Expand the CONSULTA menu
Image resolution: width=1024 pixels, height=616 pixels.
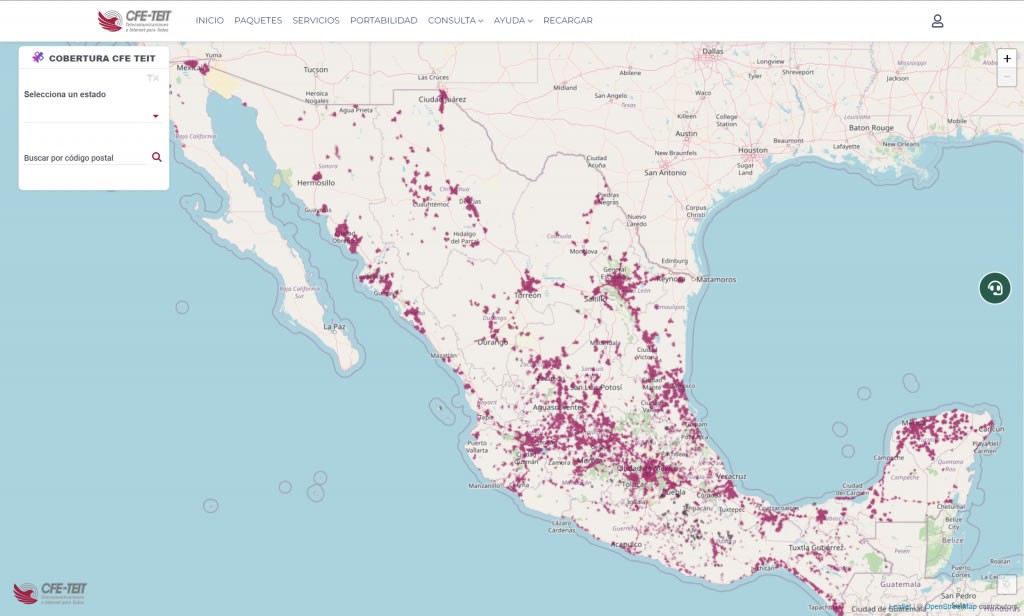pyautogui.click(x=455, y=21)
